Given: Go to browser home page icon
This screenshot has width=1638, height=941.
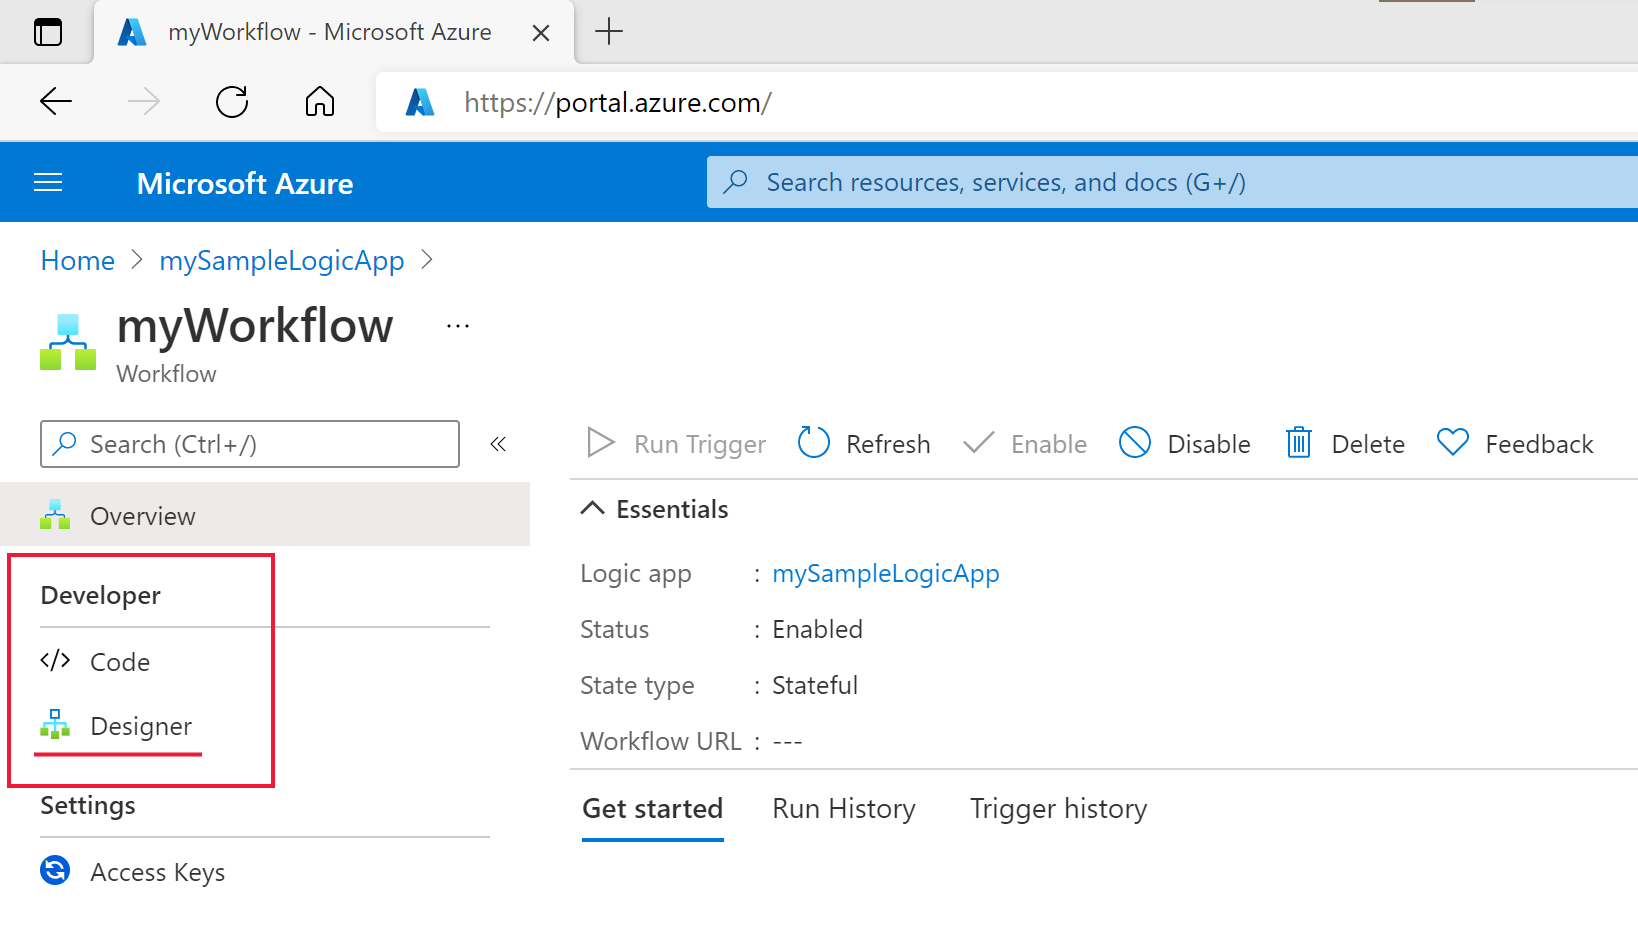Looking at the screenshot, I should (x=320, y=102).
